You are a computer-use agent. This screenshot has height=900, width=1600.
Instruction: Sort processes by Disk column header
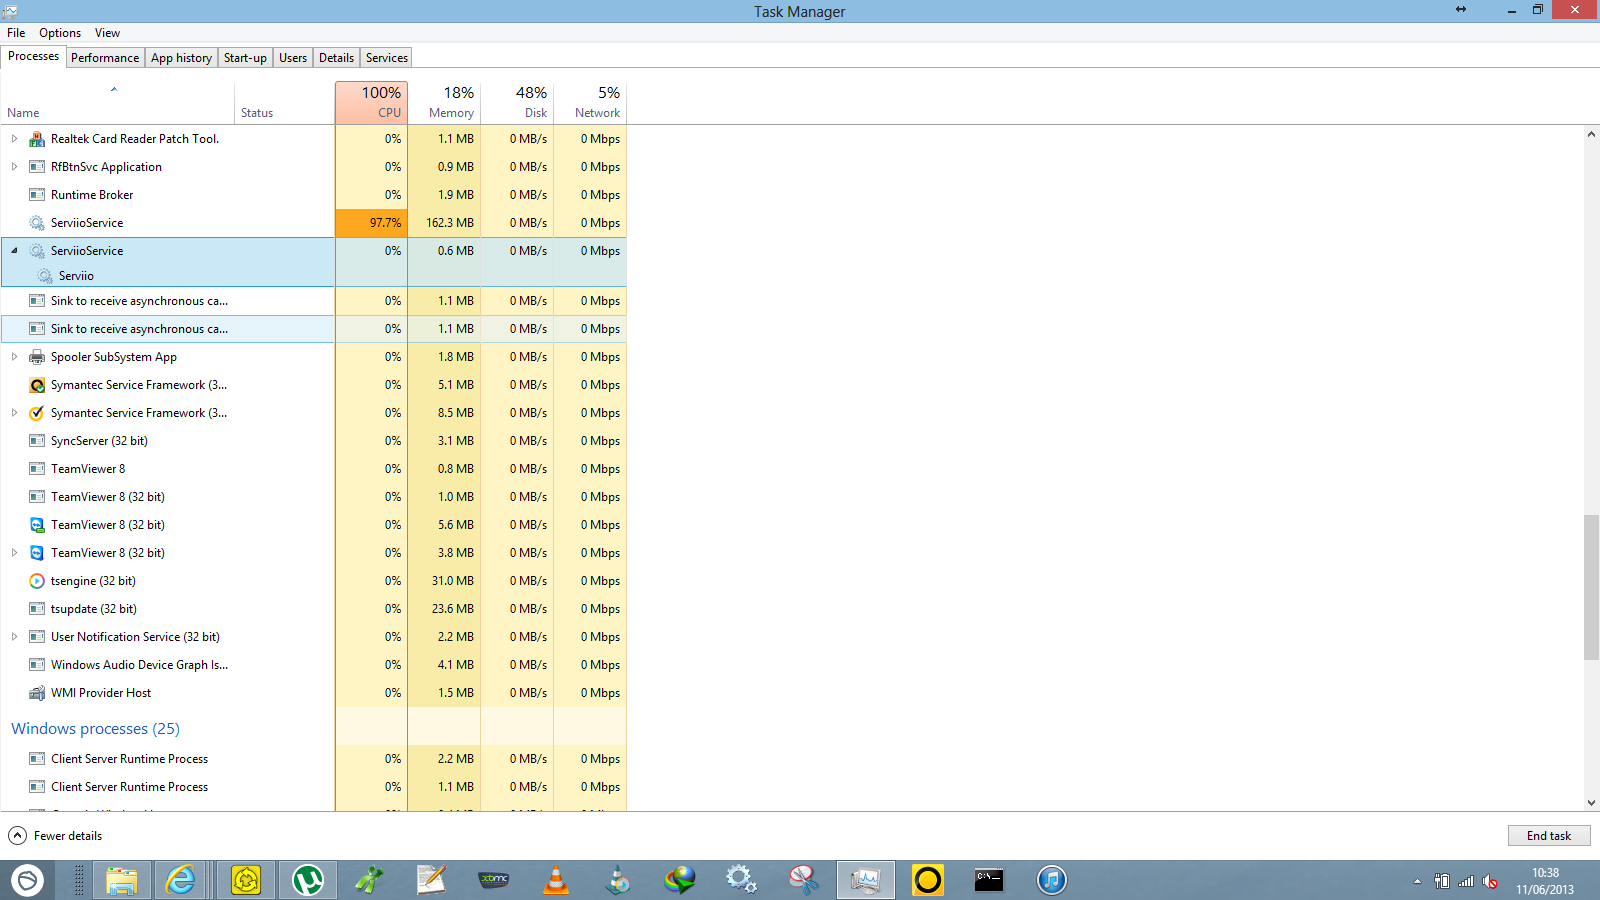(517, 102)
